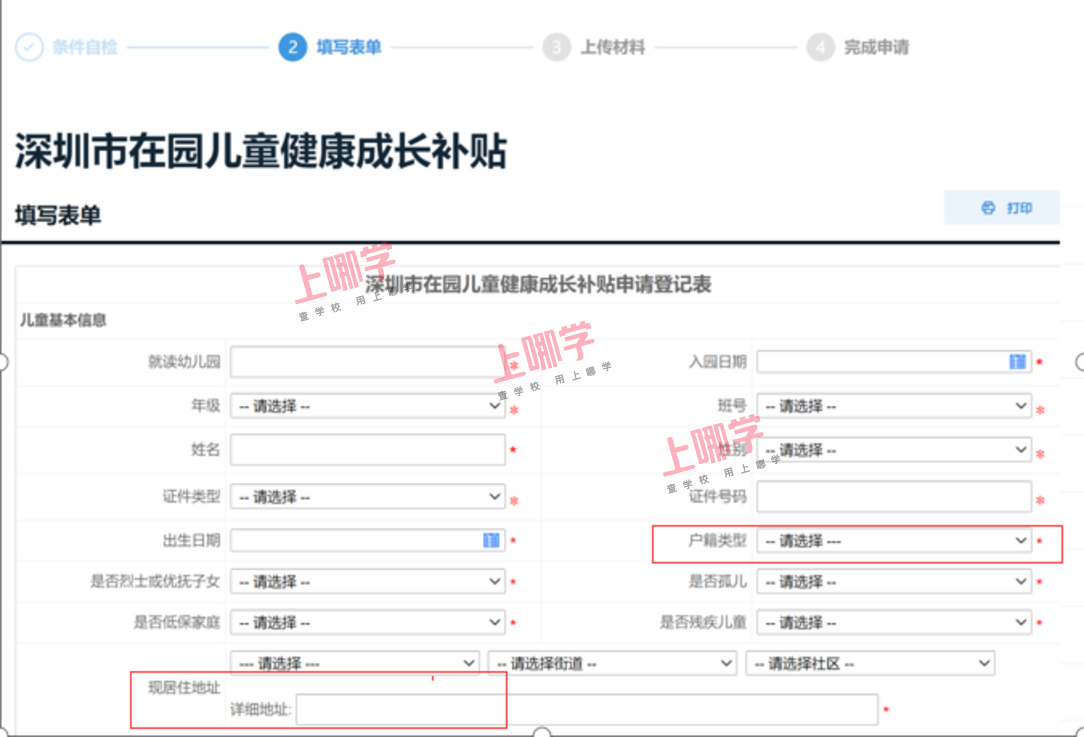This screenshot has width=1084, height=737.
Task: Open the 是否残疾儿童 dropdown
Action: click(x=893, y=622)
